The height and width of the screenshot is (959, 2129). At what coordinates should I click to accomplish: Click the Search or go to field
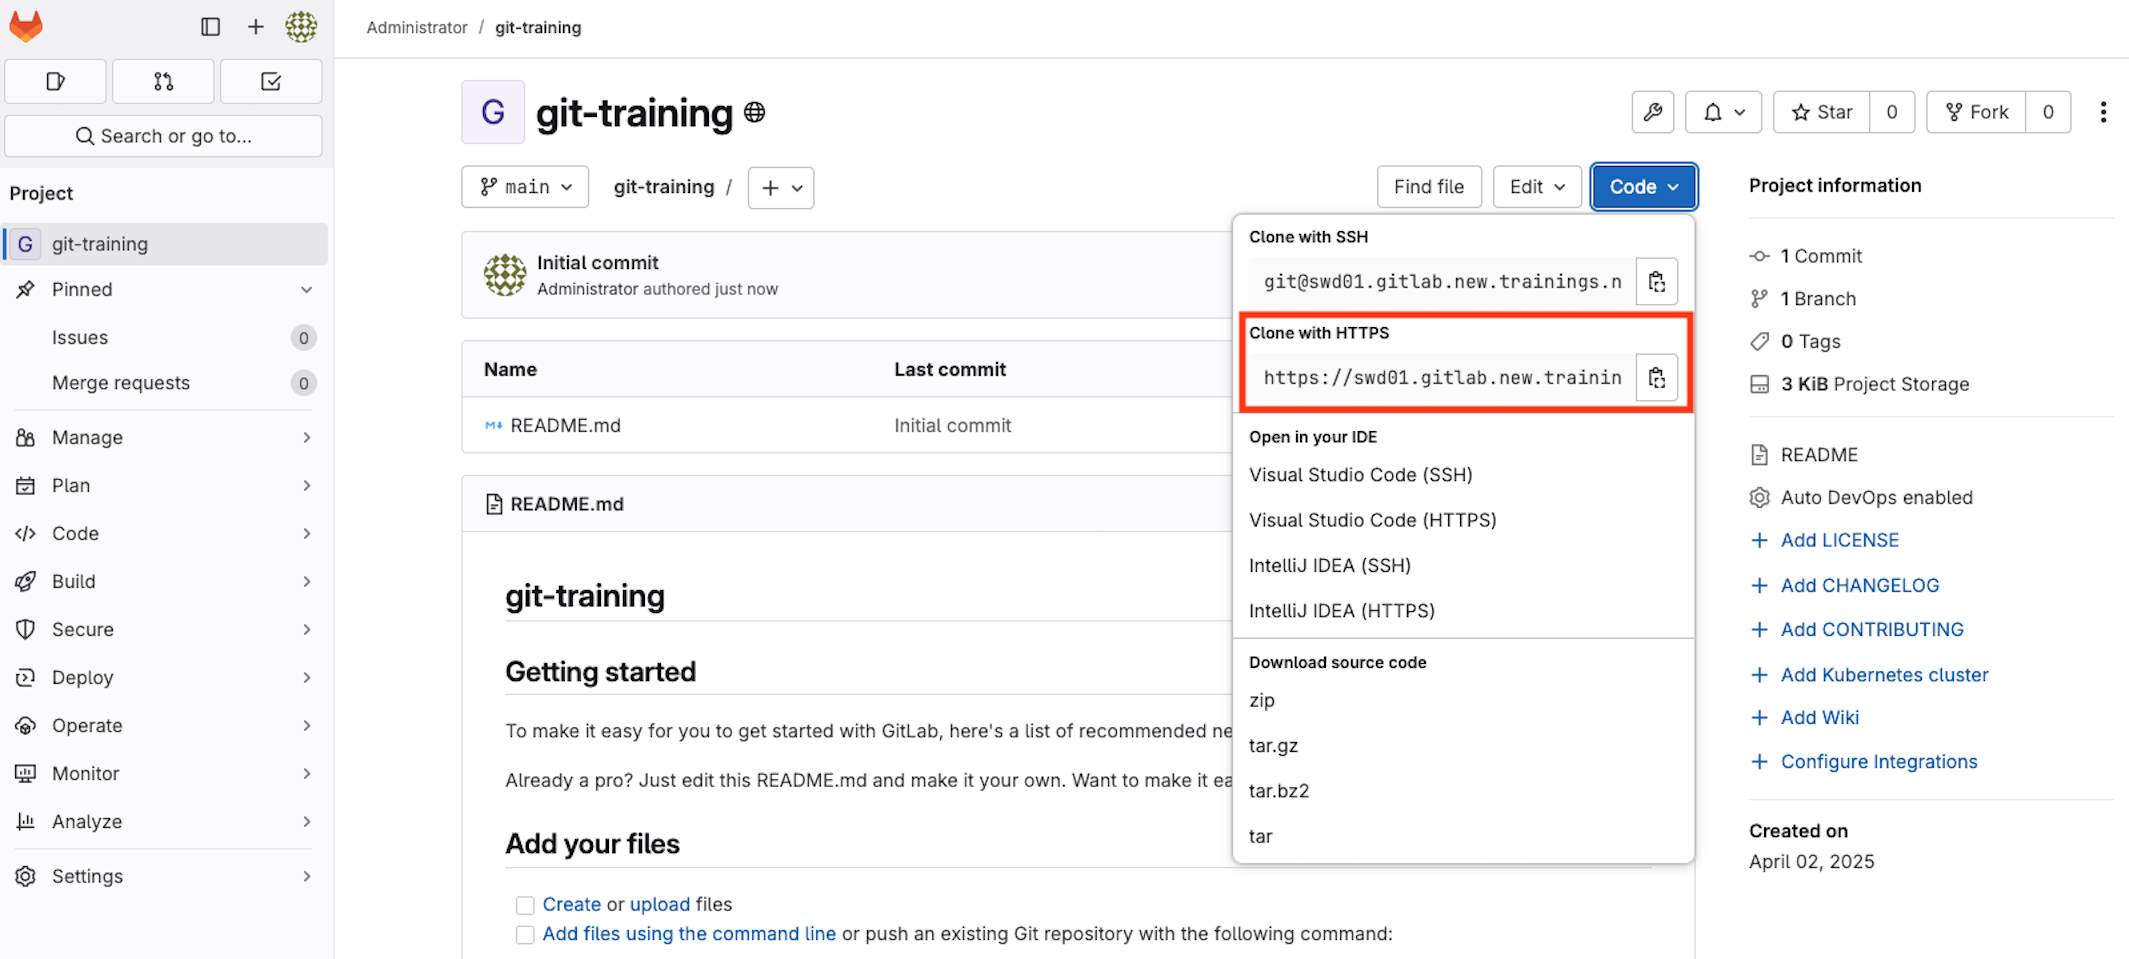tap(164, 136)
